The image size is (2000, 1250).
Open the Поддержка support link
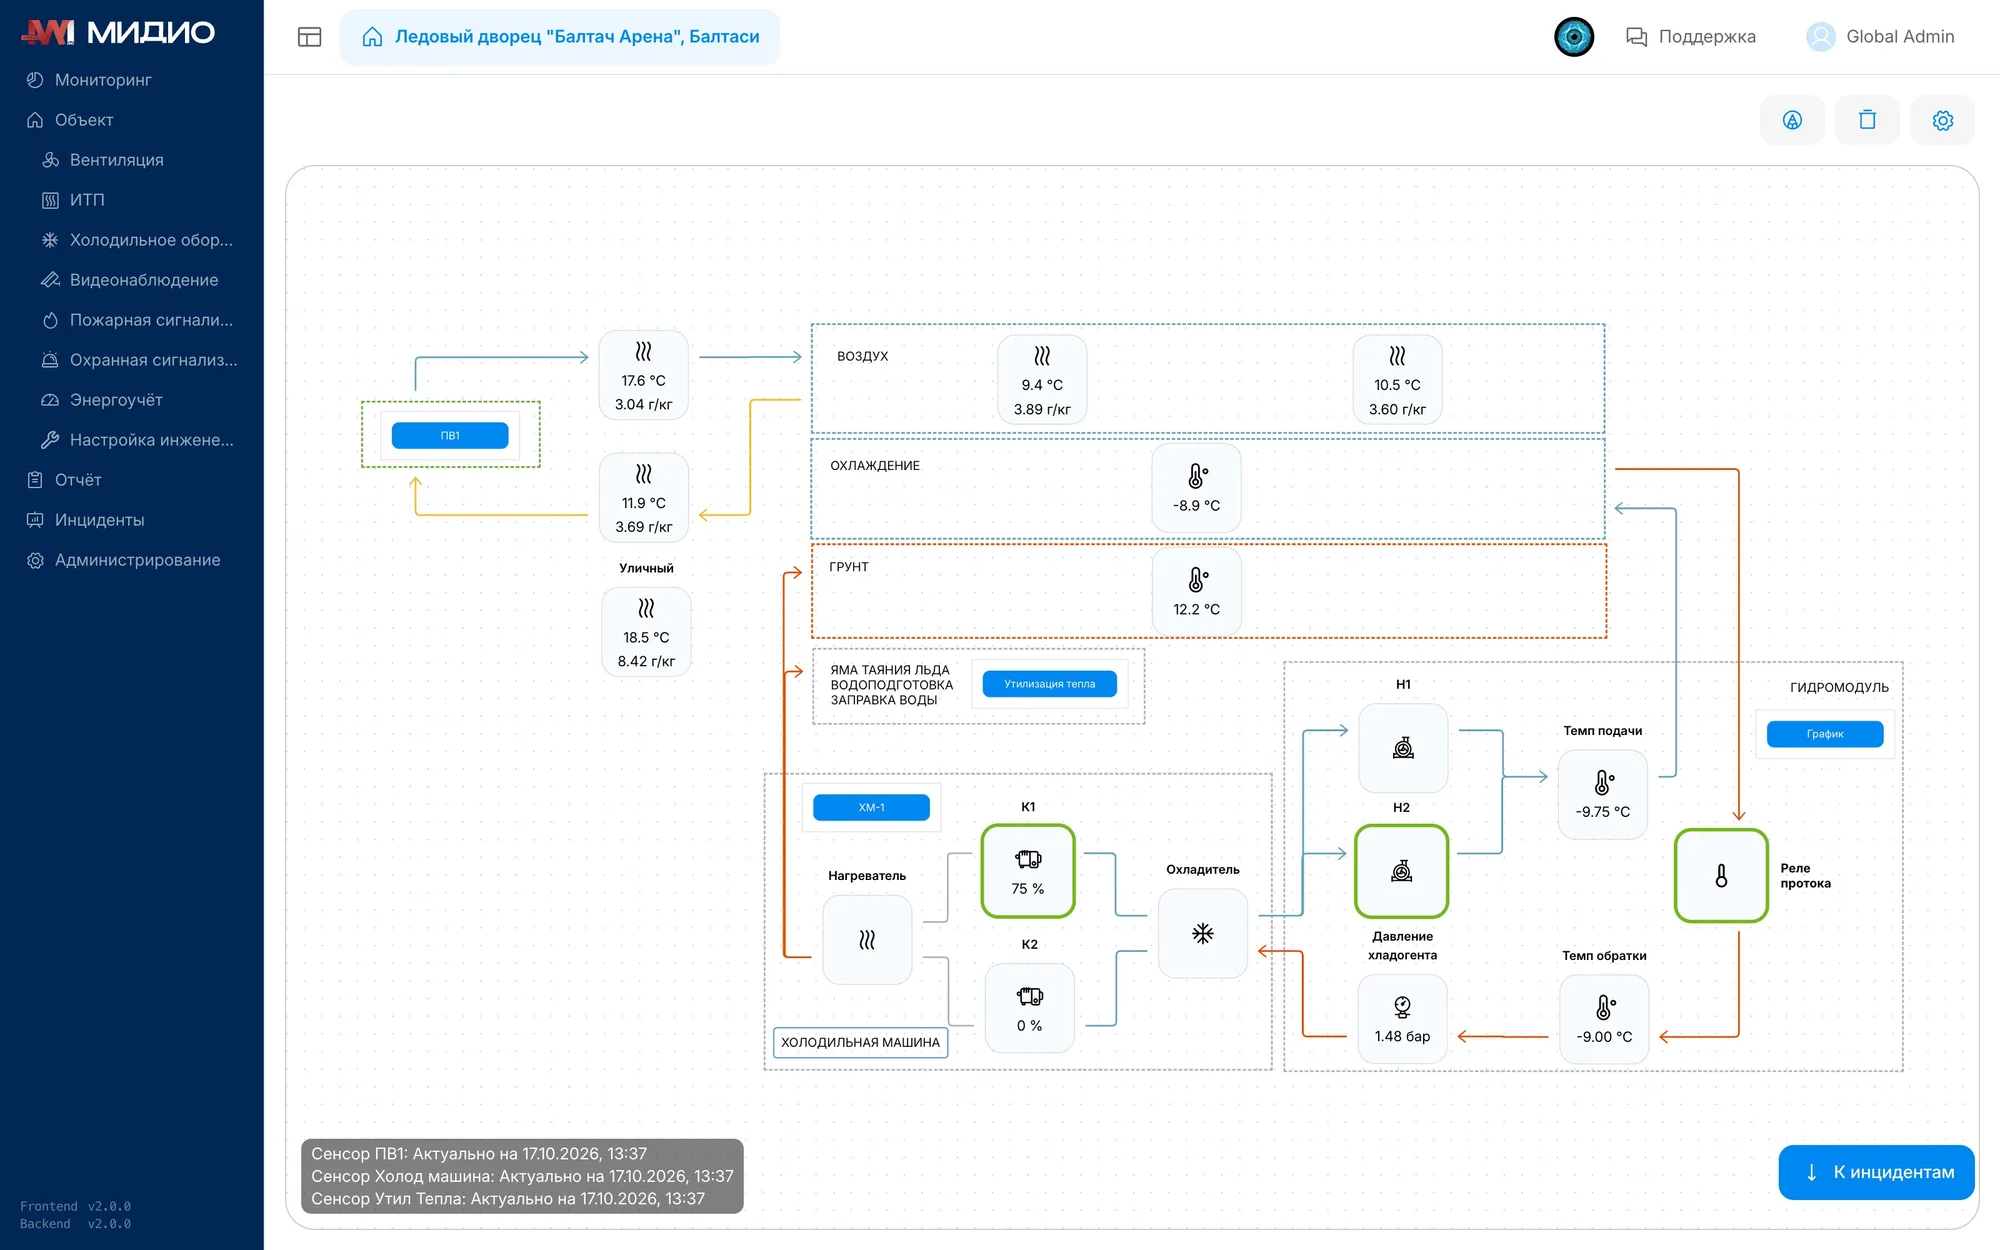(x=1691, y=37)
